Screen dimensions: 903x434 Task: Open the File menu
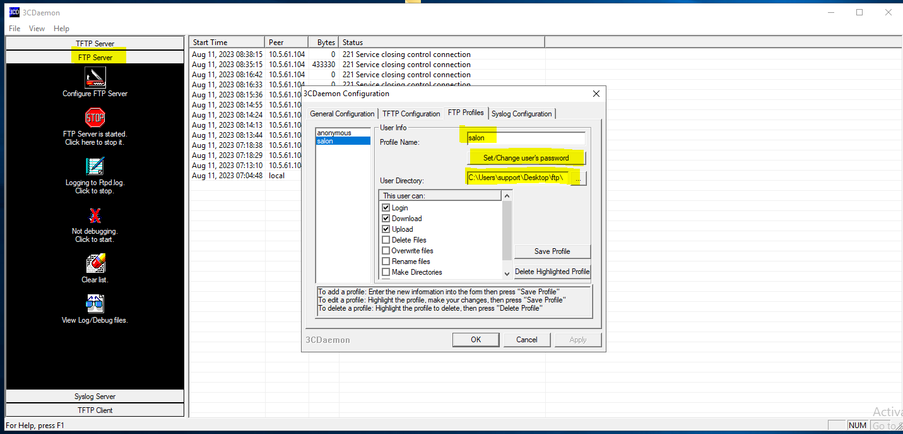tap(14, 28)
